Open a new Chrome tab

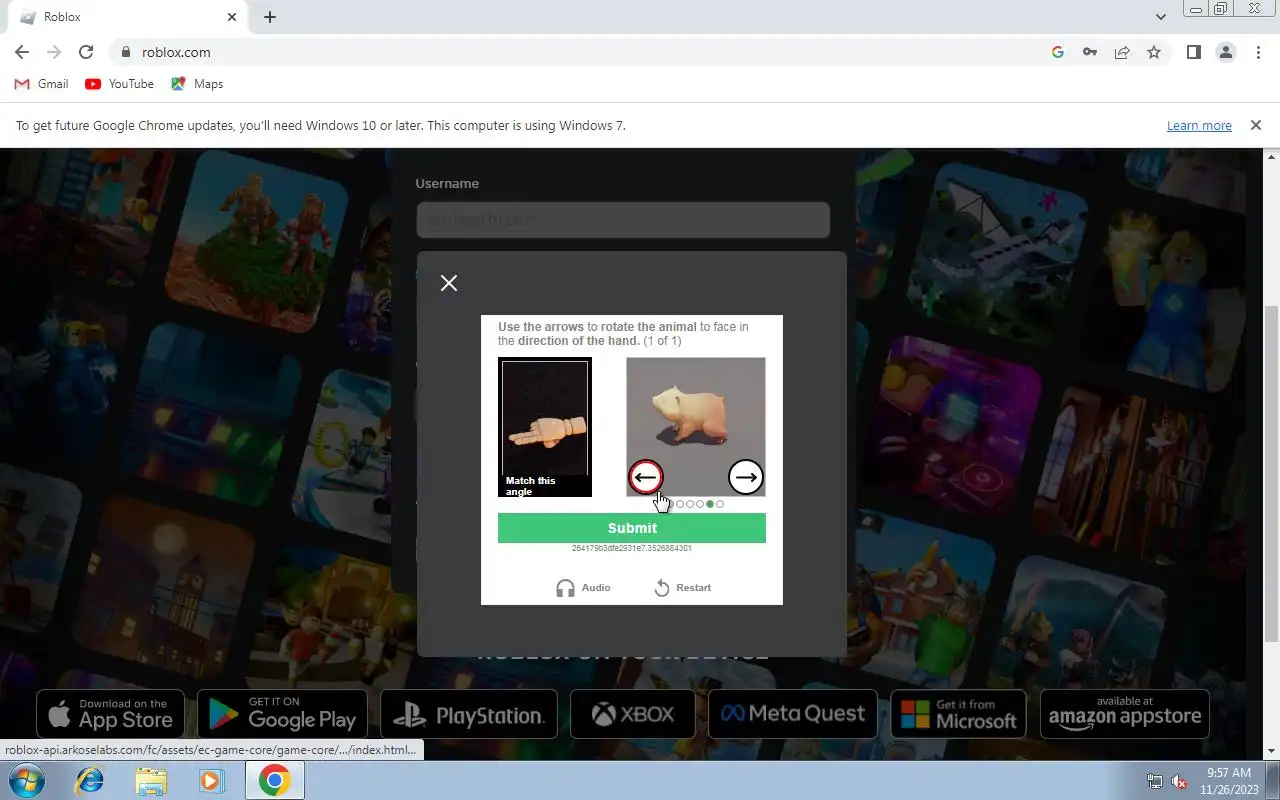[x=270, y=17]
